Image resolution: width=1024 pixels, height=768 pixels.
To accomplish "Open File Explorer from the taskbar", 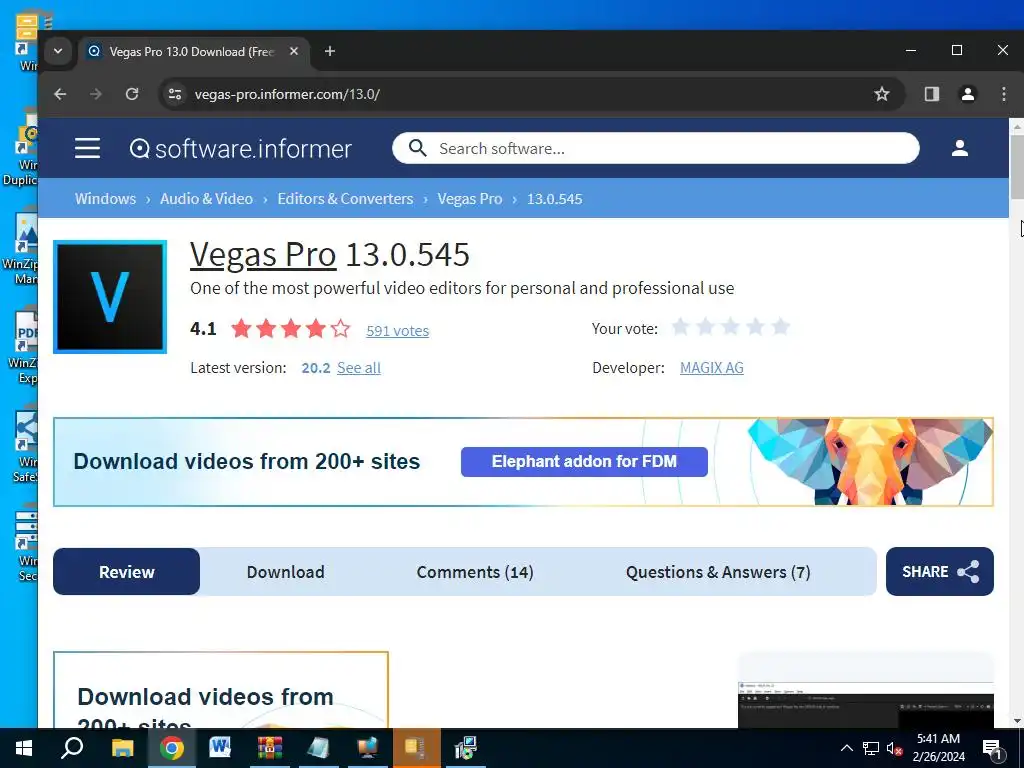I will (x=122, y=748).
